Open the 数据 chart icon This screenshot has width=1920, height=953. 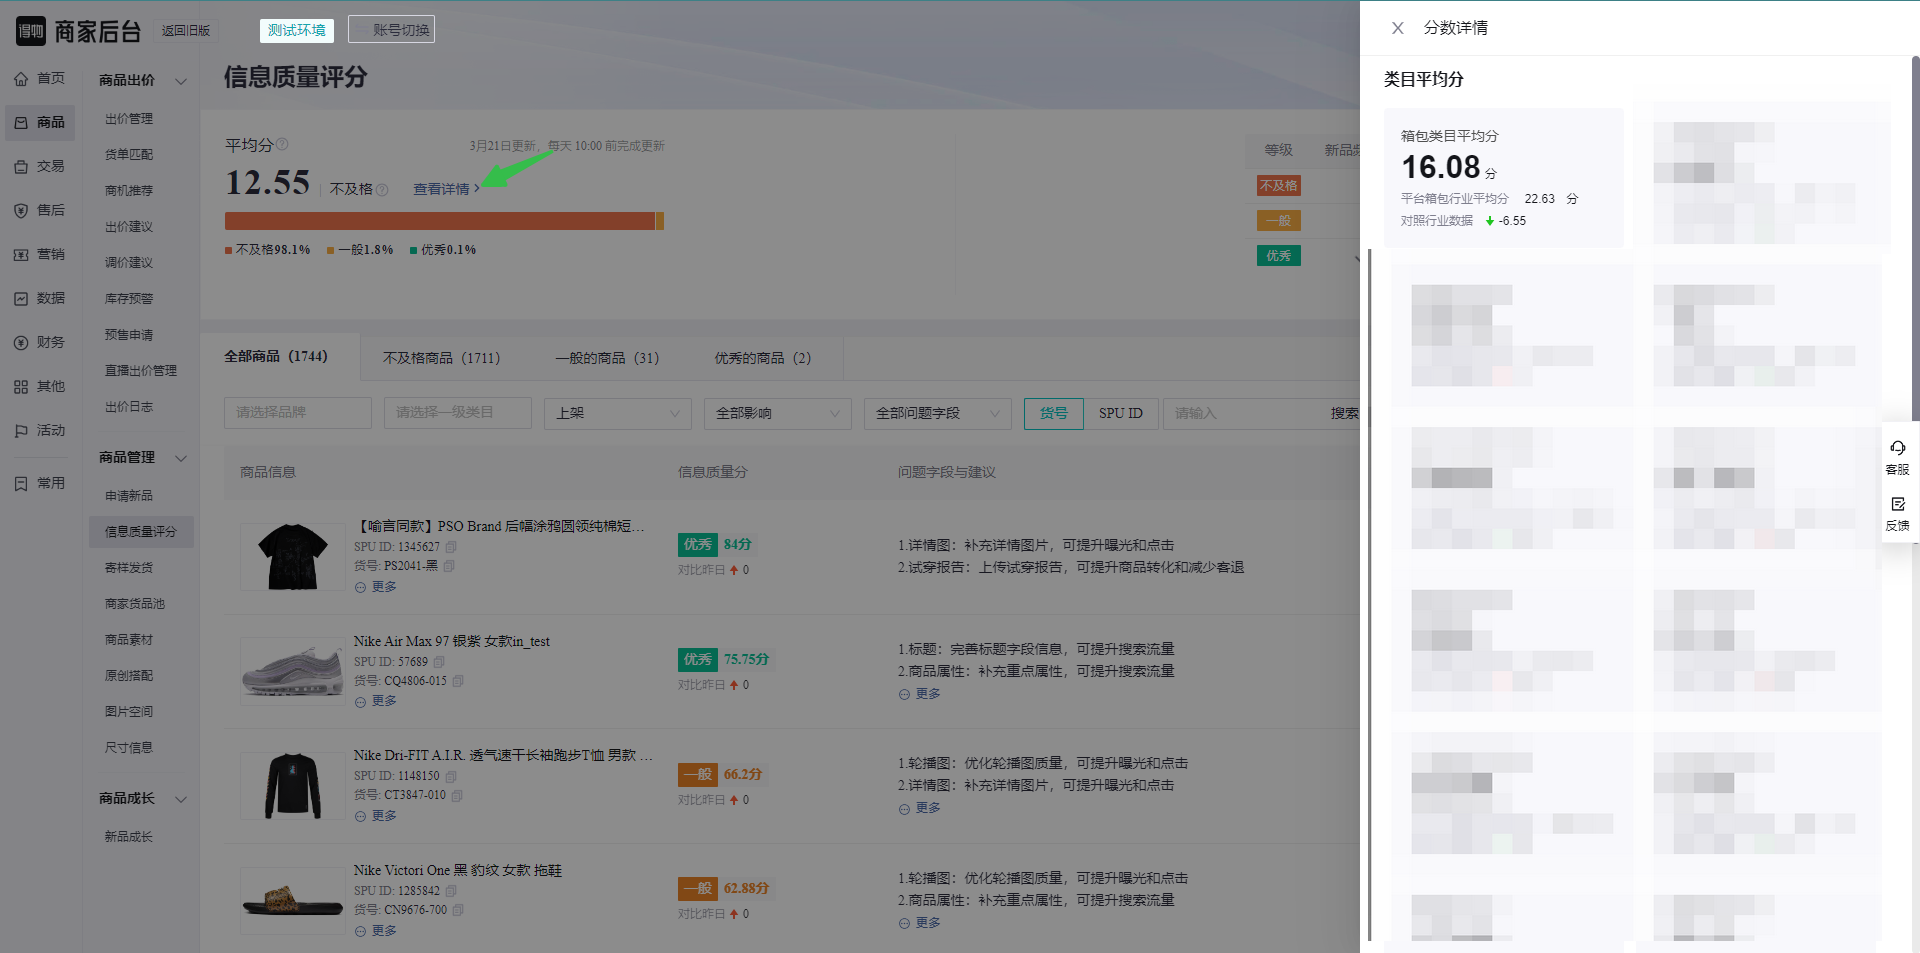tap(21, 299)
